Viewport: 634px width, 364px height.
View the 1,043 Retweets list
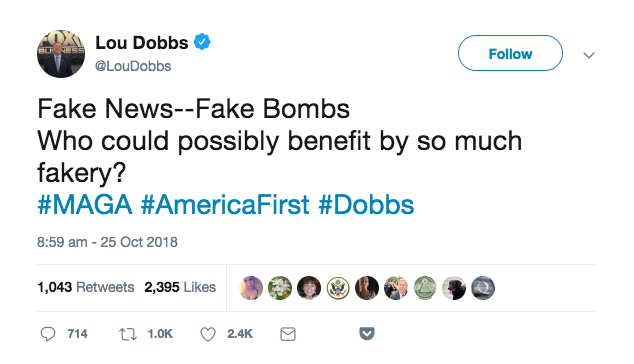pos(86,287)
